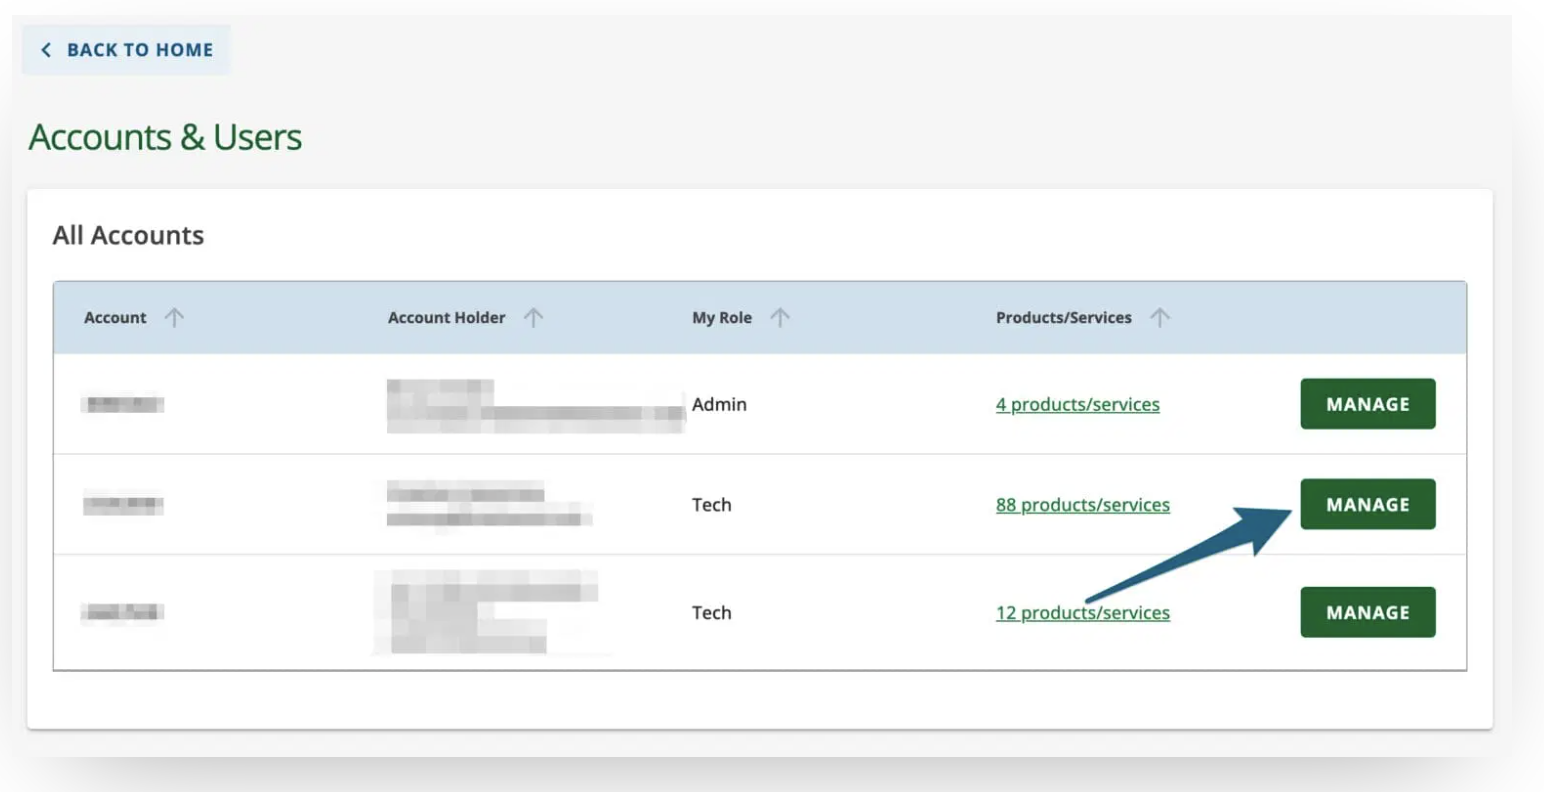Click the Products/Services header label
The width and height of the screenshot is (1544, 792).
point(1063,317)
